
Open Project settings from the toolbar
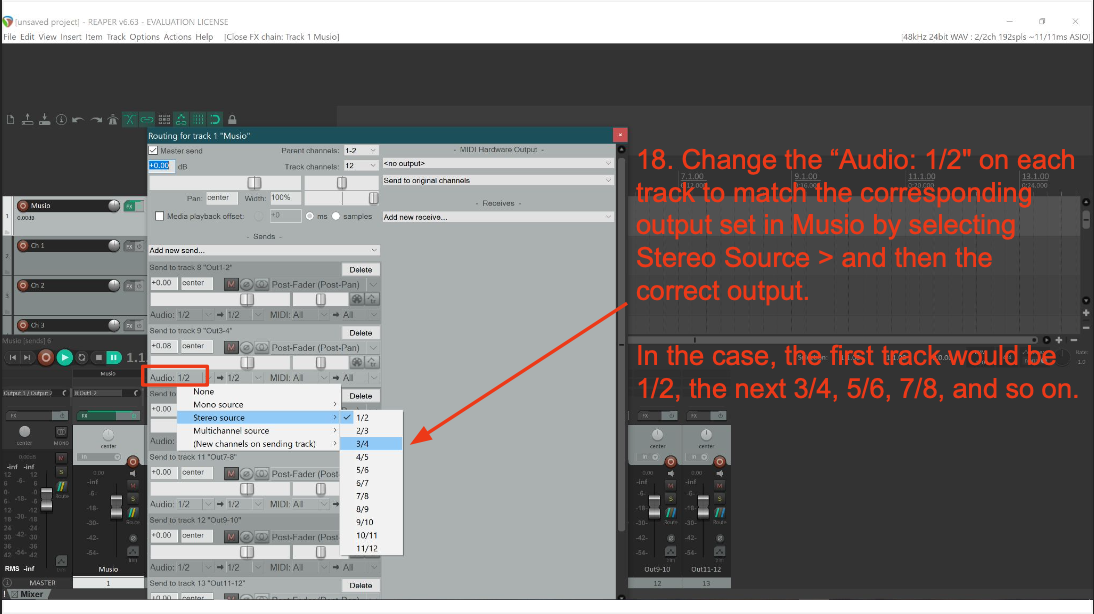coord(61,119)
